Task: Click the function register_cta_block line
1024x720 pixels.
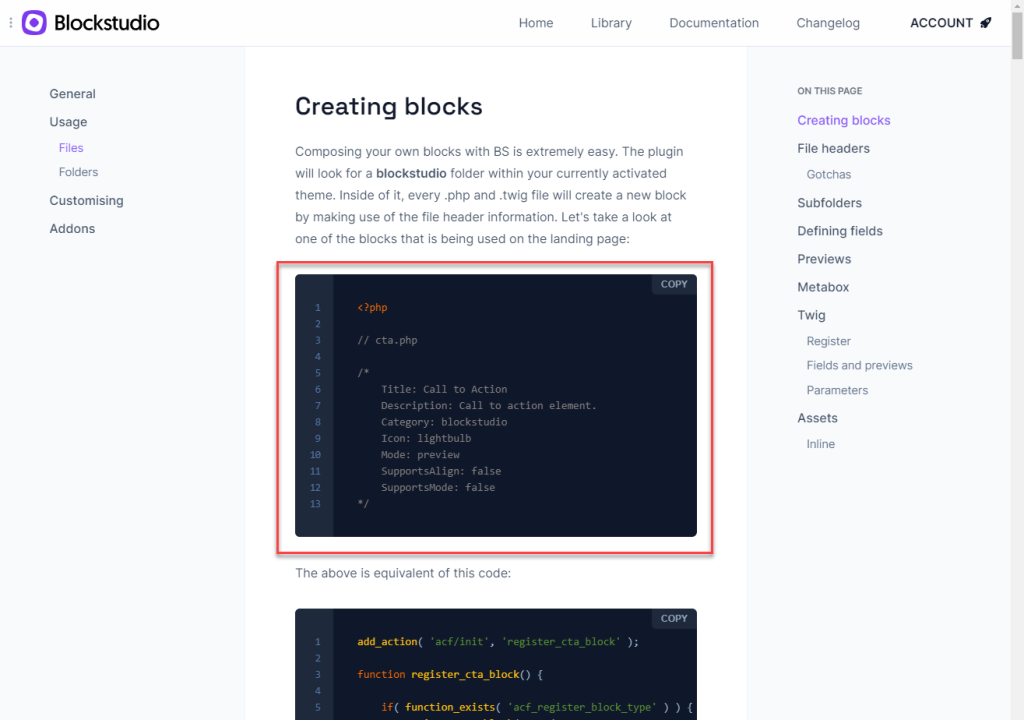Action: [x=450, y=674]
